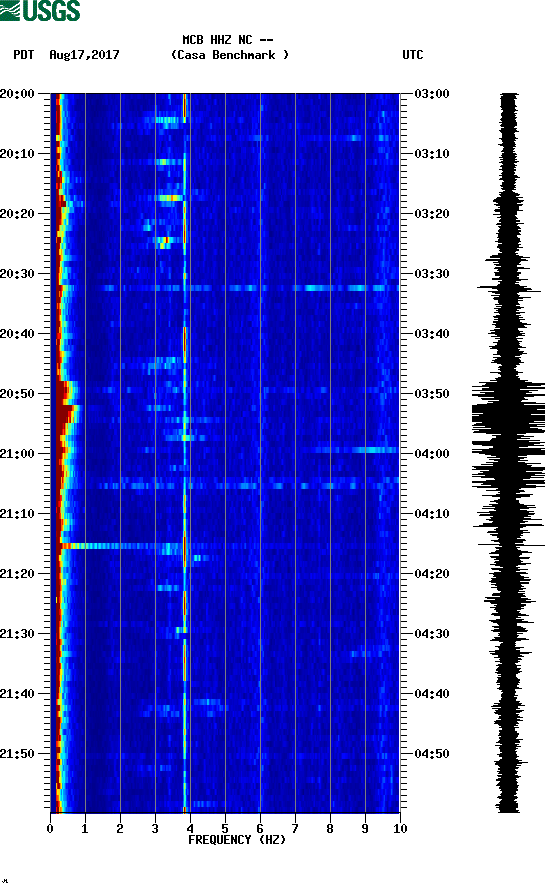
Task: Click the '04:00' UTC time label
Action: (x=432, y=454)
